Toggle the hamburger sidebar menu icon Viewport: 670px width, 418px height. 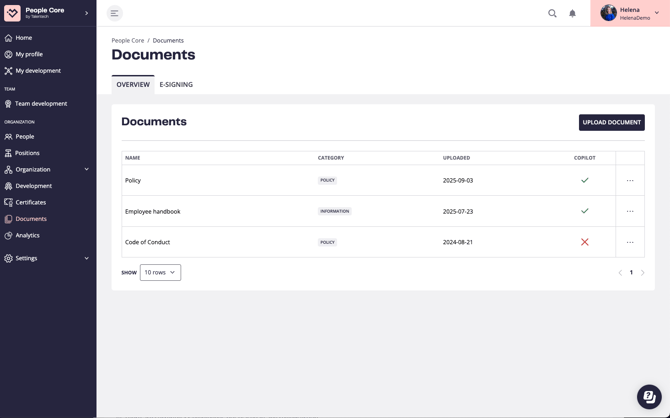tap(115, 13)
